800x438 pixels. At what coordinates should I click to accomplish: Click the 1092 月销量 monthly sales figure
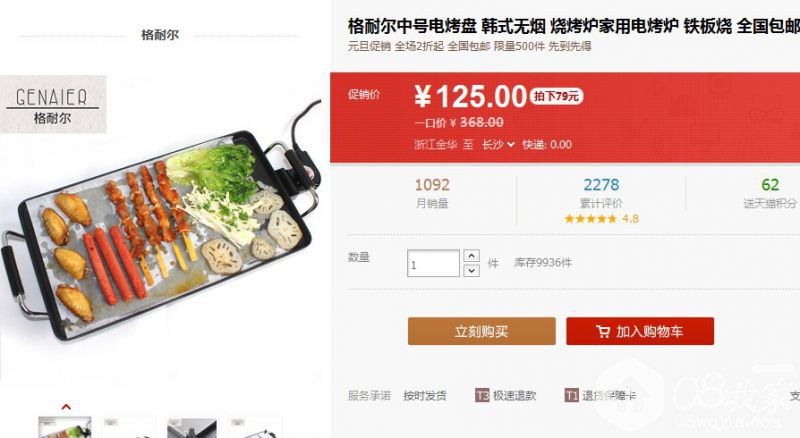tap(432, 192)
